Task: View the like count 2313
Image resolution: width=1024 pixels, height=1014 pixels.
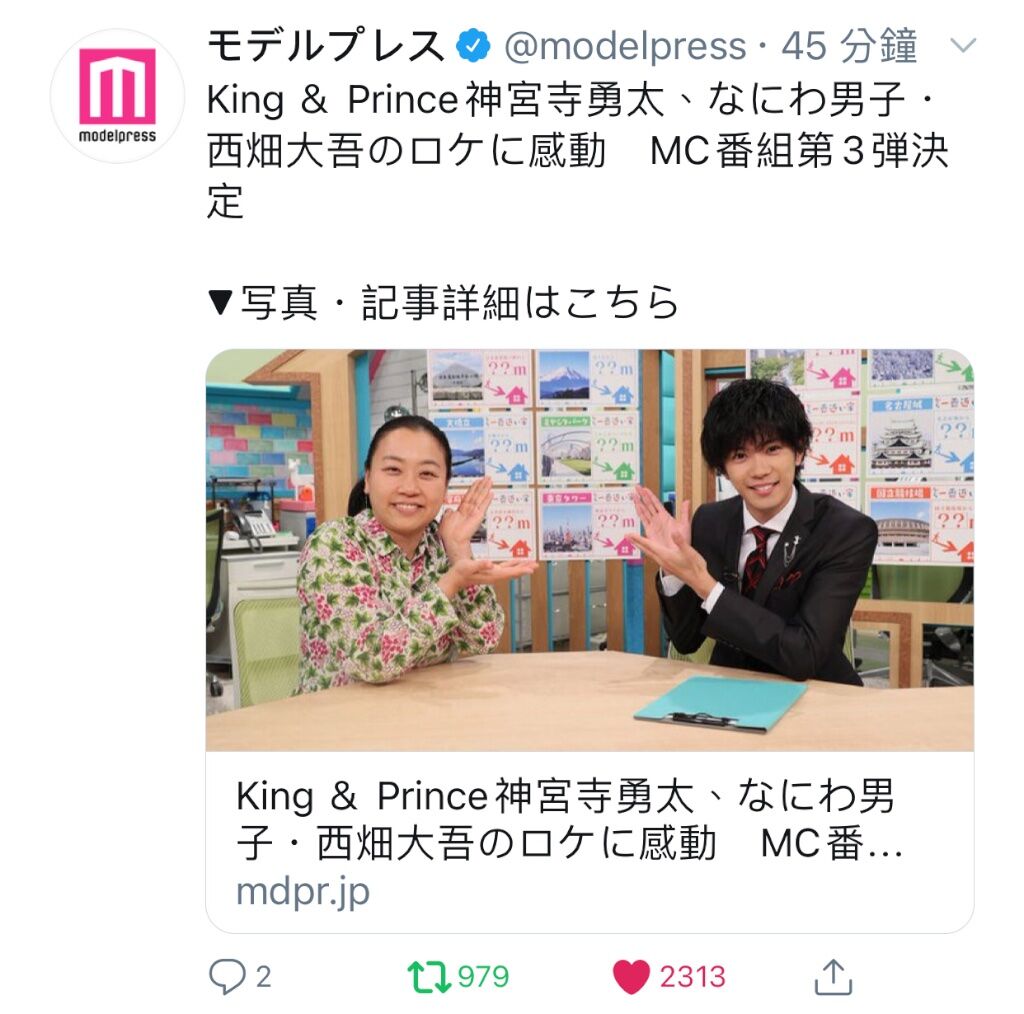Action: [692, 977]
